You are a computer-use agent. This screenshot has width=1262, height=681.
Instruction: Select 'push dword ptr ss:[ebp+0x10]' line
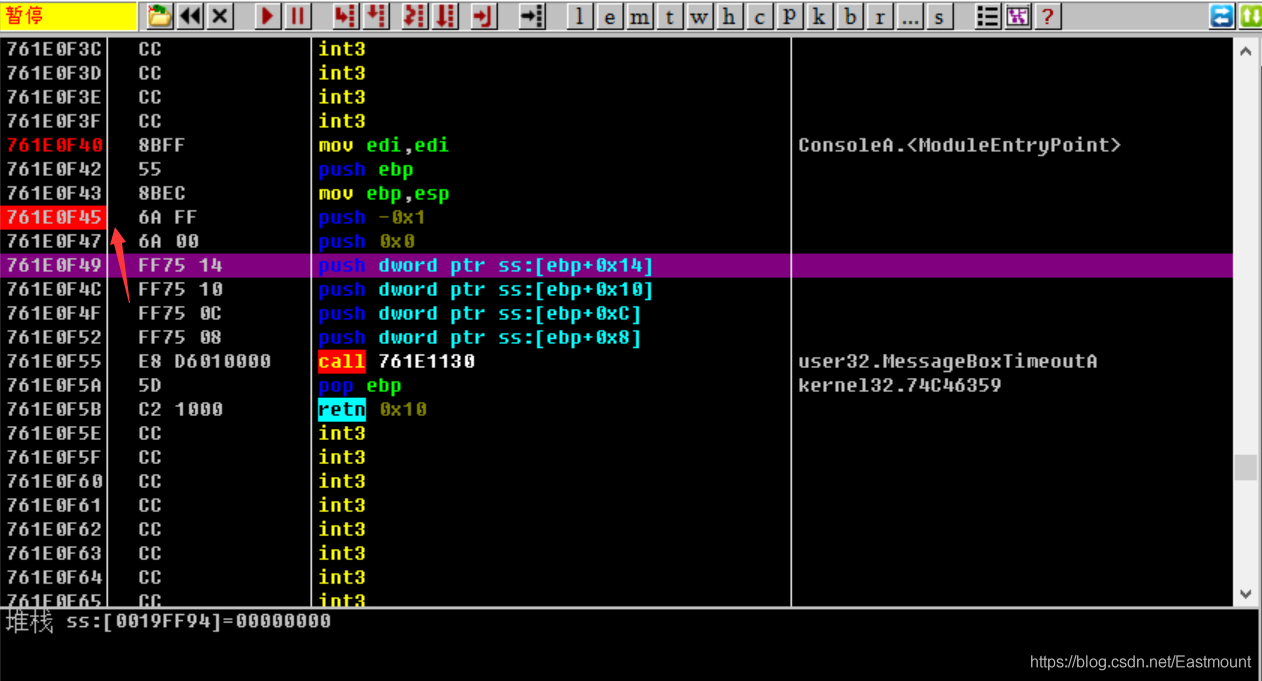(486, 289)
